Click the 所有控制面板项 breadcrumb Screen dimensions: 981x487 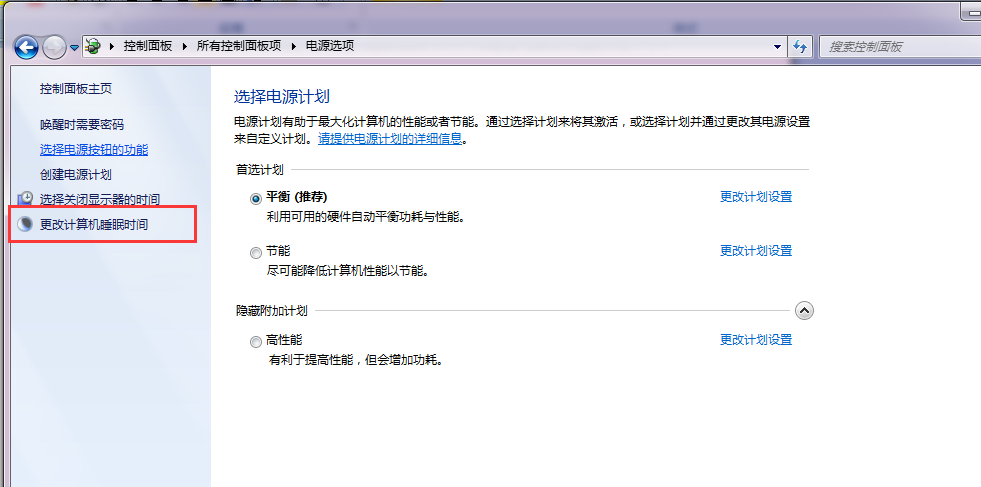[x=239, y=46]
